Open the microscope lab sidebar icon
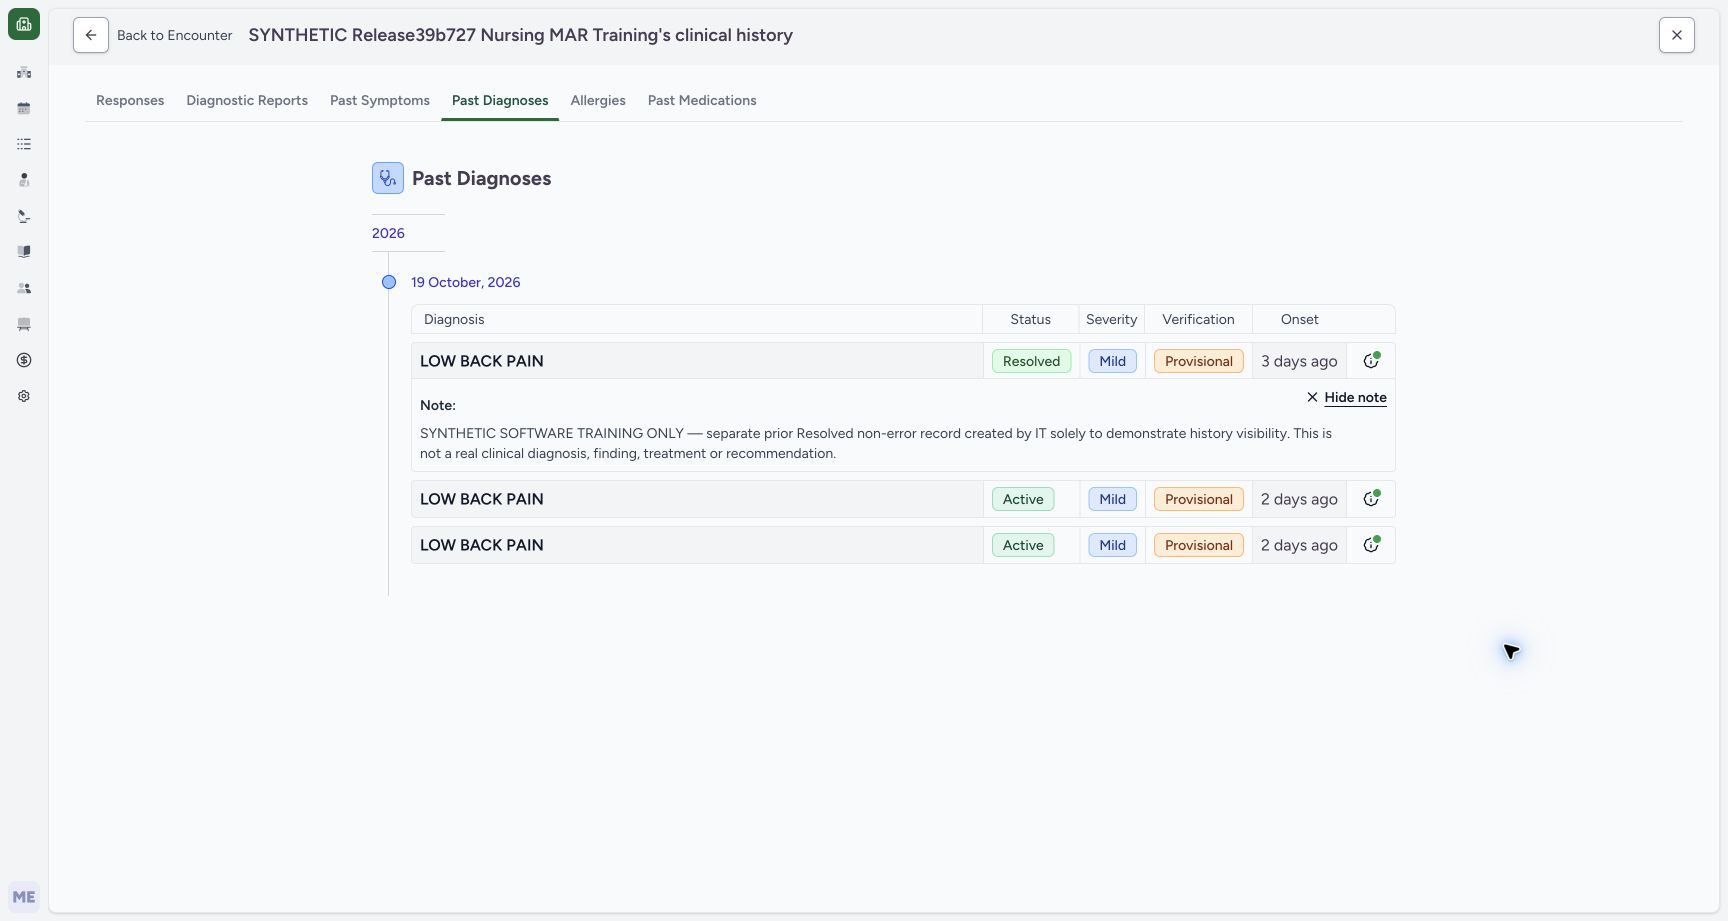The width and height of the screenshot is (1728, 921). 24,216
